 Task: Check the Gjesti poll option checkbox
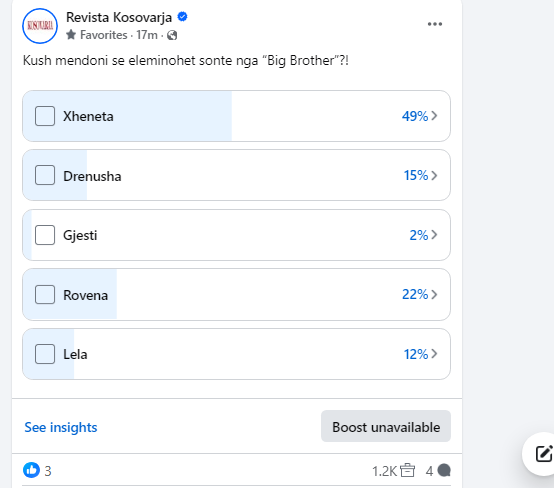45,235
